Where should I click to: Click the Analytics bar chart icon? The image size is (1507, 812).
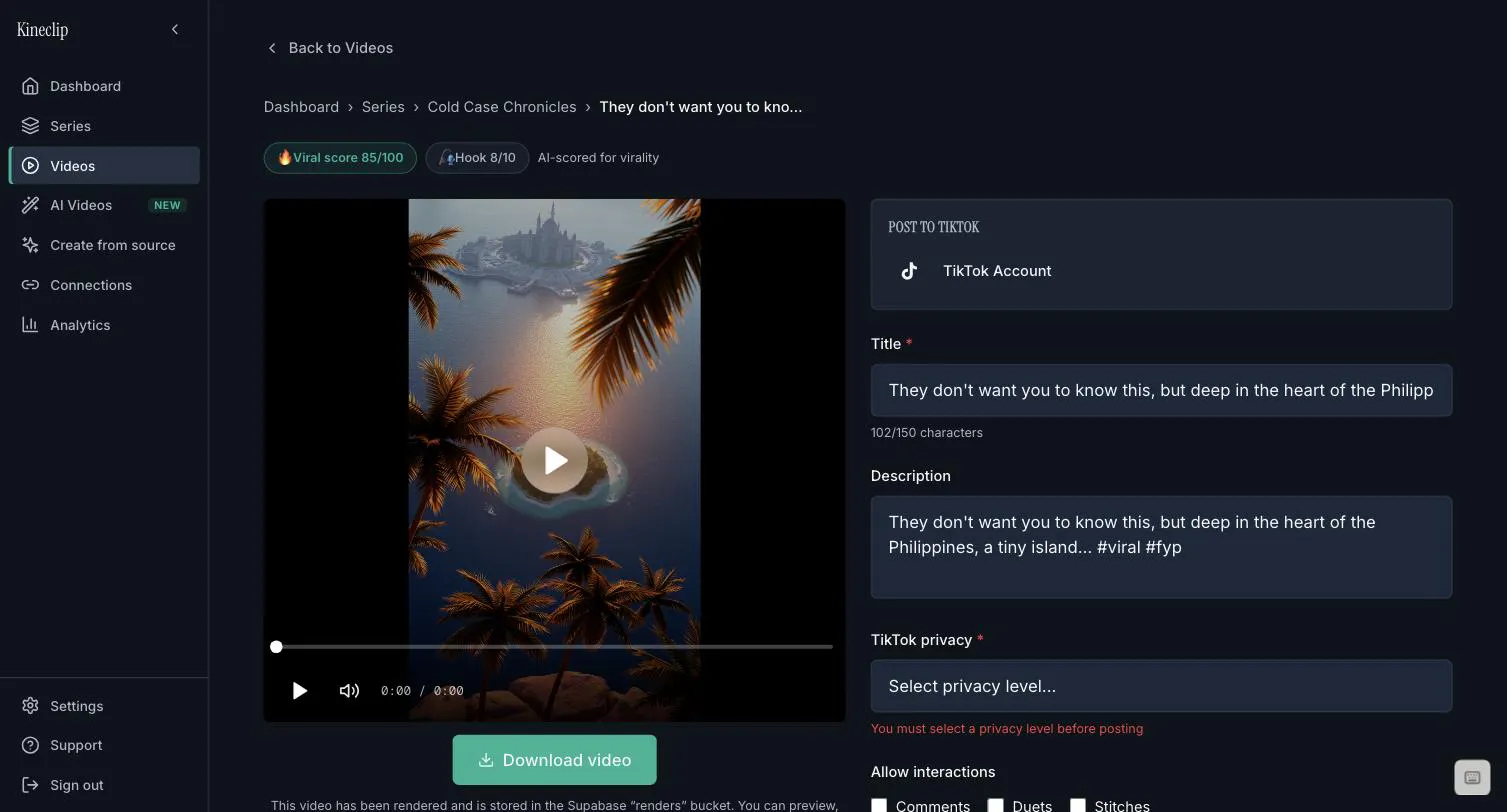[x=30, y=325]
